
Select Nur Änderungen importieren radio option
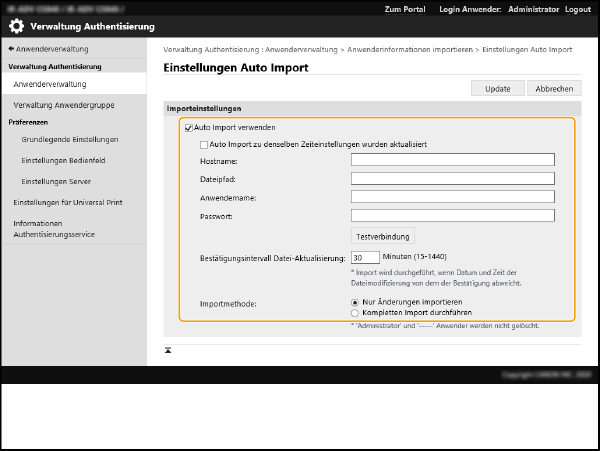click(355, 302)
